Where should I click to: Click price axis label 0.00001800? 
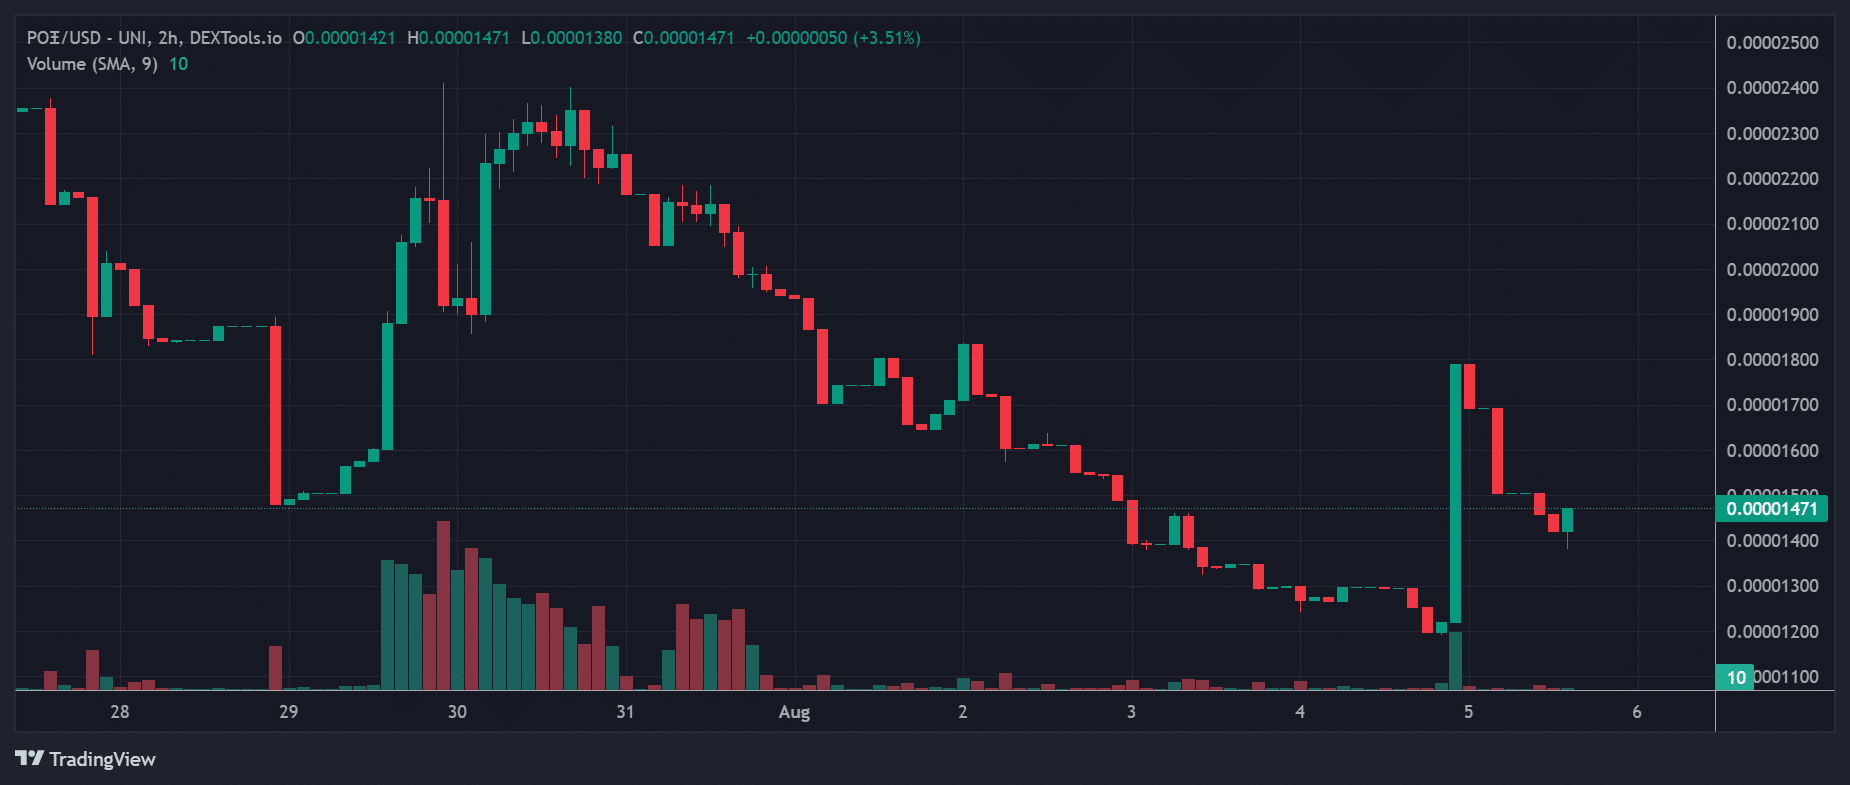click(x=1772, y=360)
